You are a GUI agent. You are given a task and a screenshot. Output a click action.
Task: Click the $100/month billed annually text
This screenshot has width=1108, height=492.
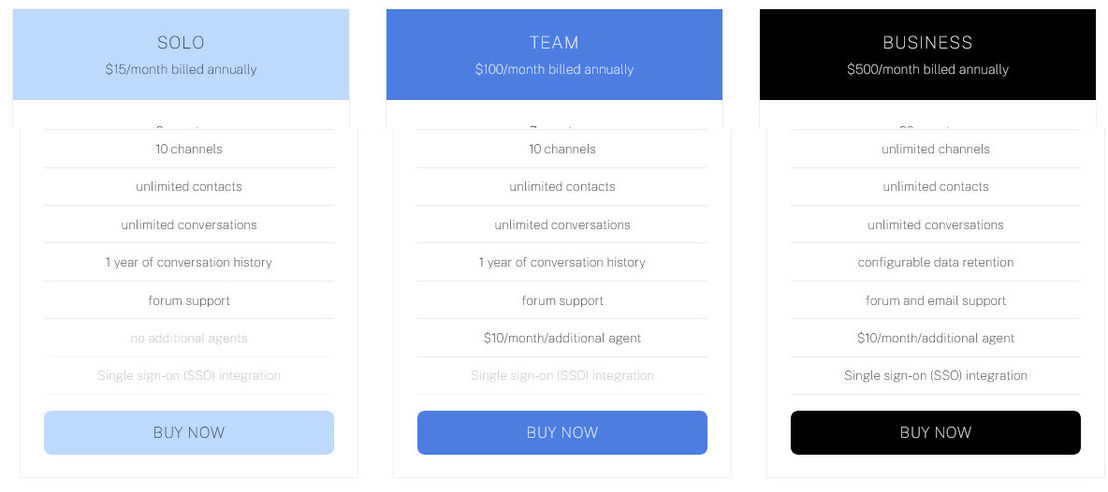tap(554, 69)
